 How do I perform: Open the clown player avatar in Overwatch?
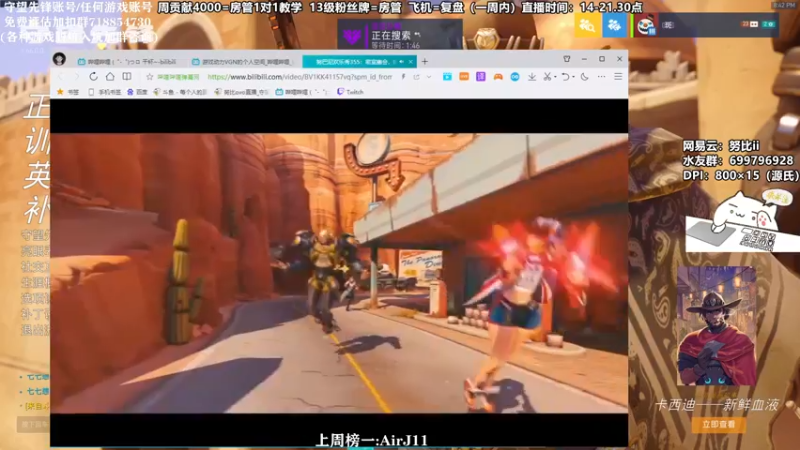pos(645,25)
